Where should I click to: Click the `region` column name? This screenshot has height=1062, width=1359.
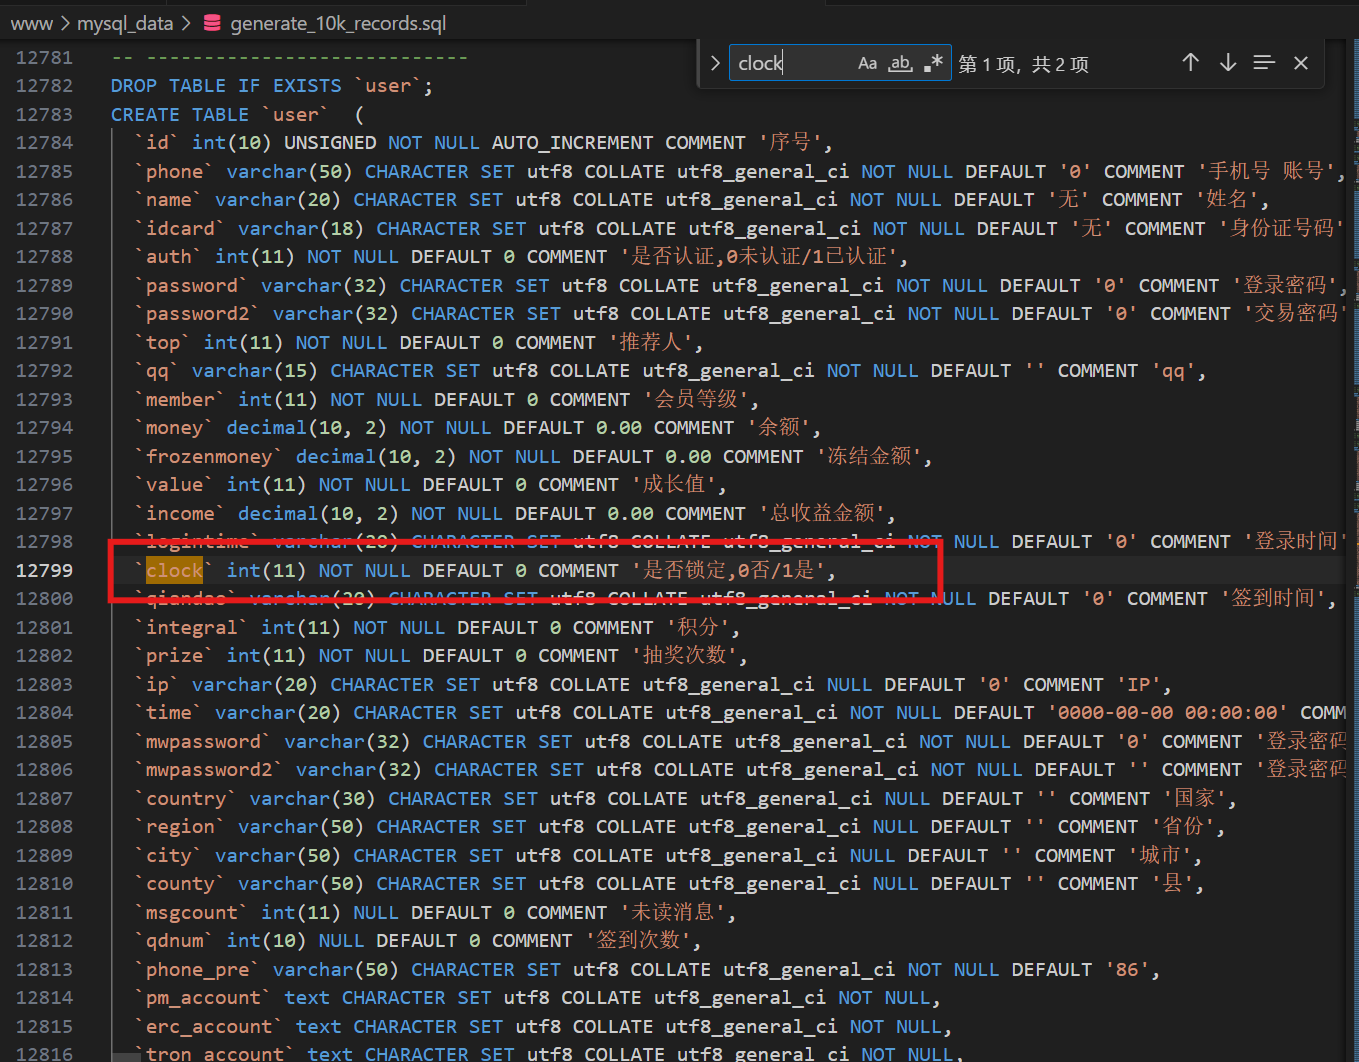181,827
